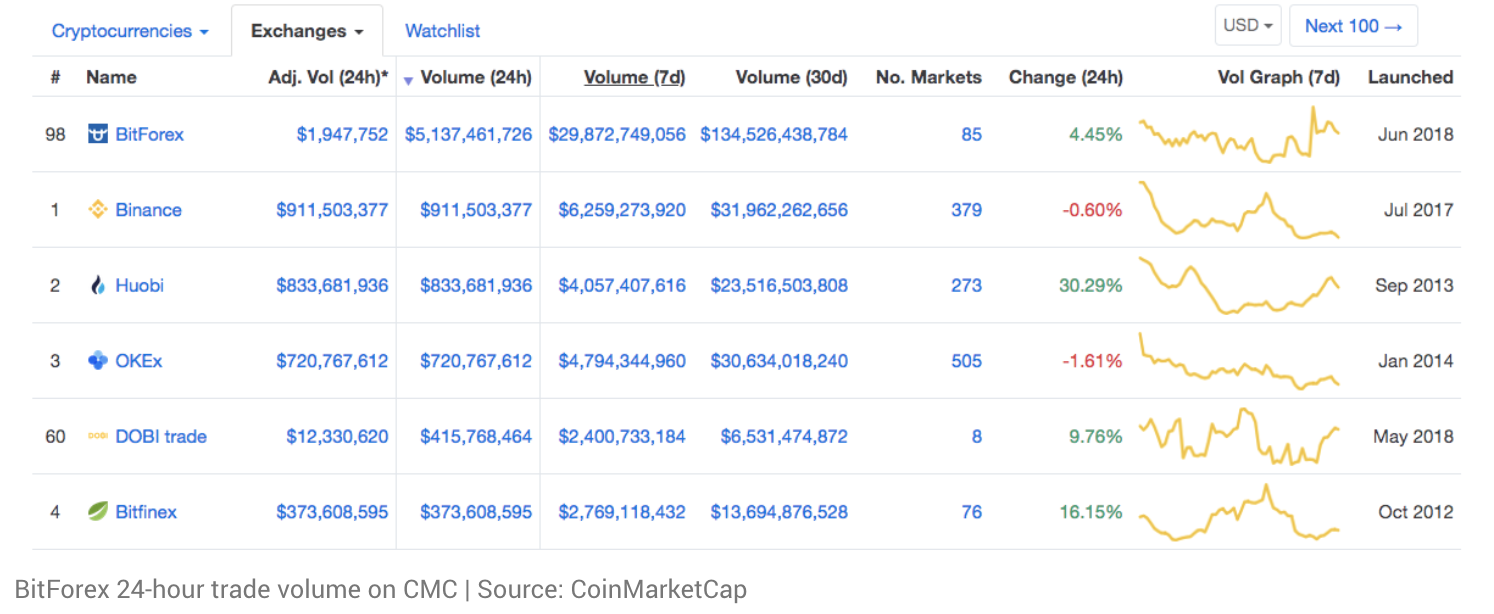Select Binance 24h change -0.60%
Viewport: 1494px width, 614px height.
coord(1092,210)
